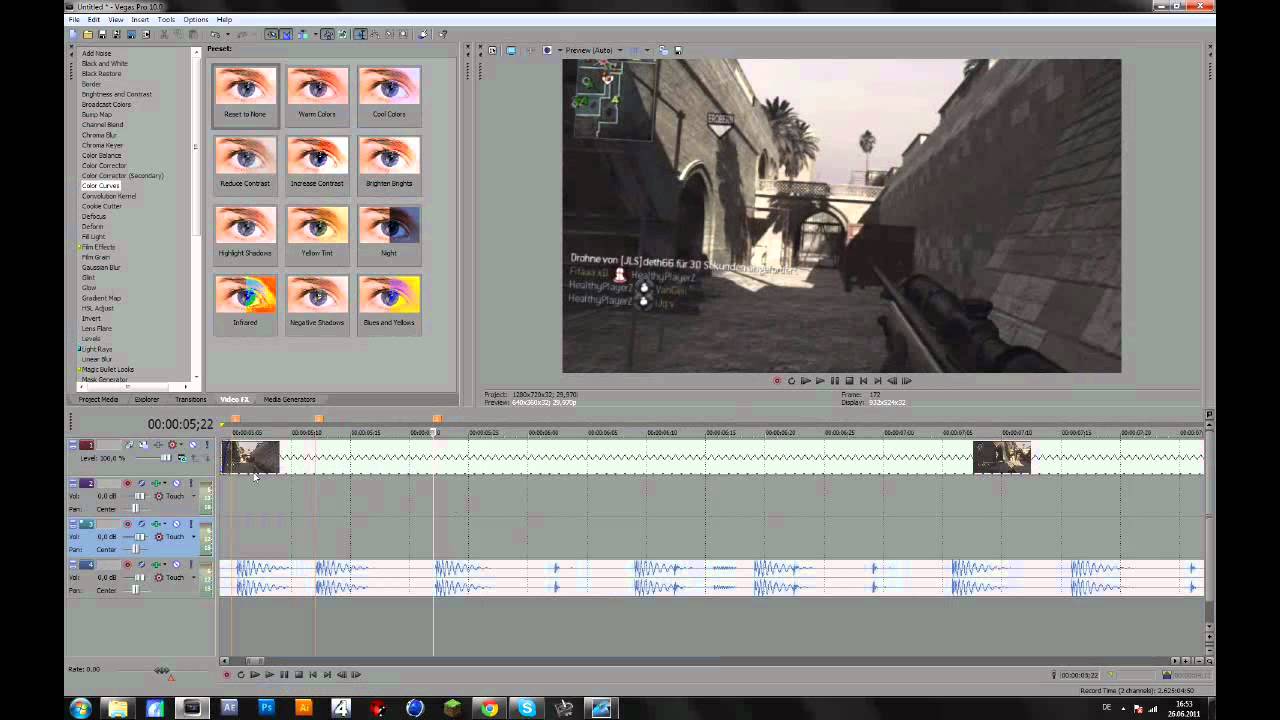Click the preview Loop Playback button
The height and width of the screenshot is (720, 1280).
(791, 380)
